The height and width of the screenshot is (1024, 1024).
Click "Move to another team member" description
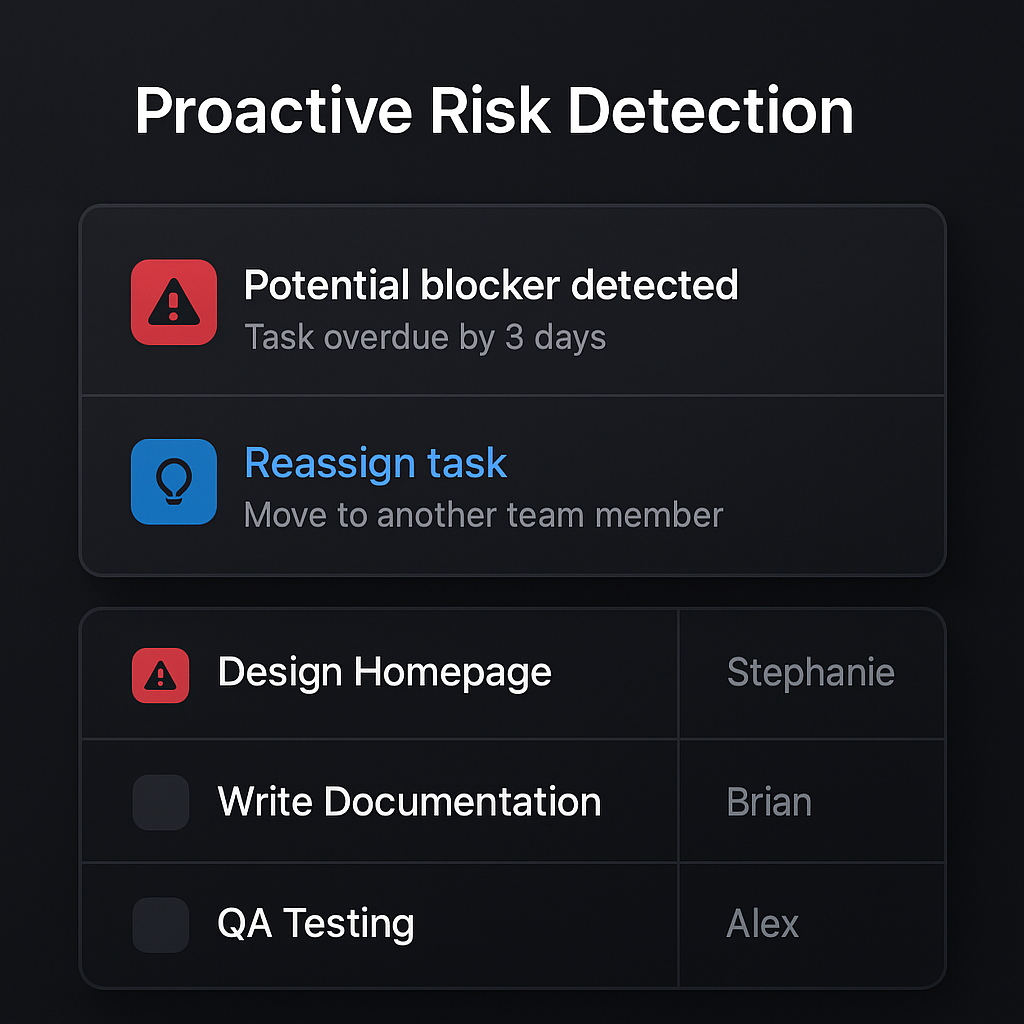[x=483, y=515]
